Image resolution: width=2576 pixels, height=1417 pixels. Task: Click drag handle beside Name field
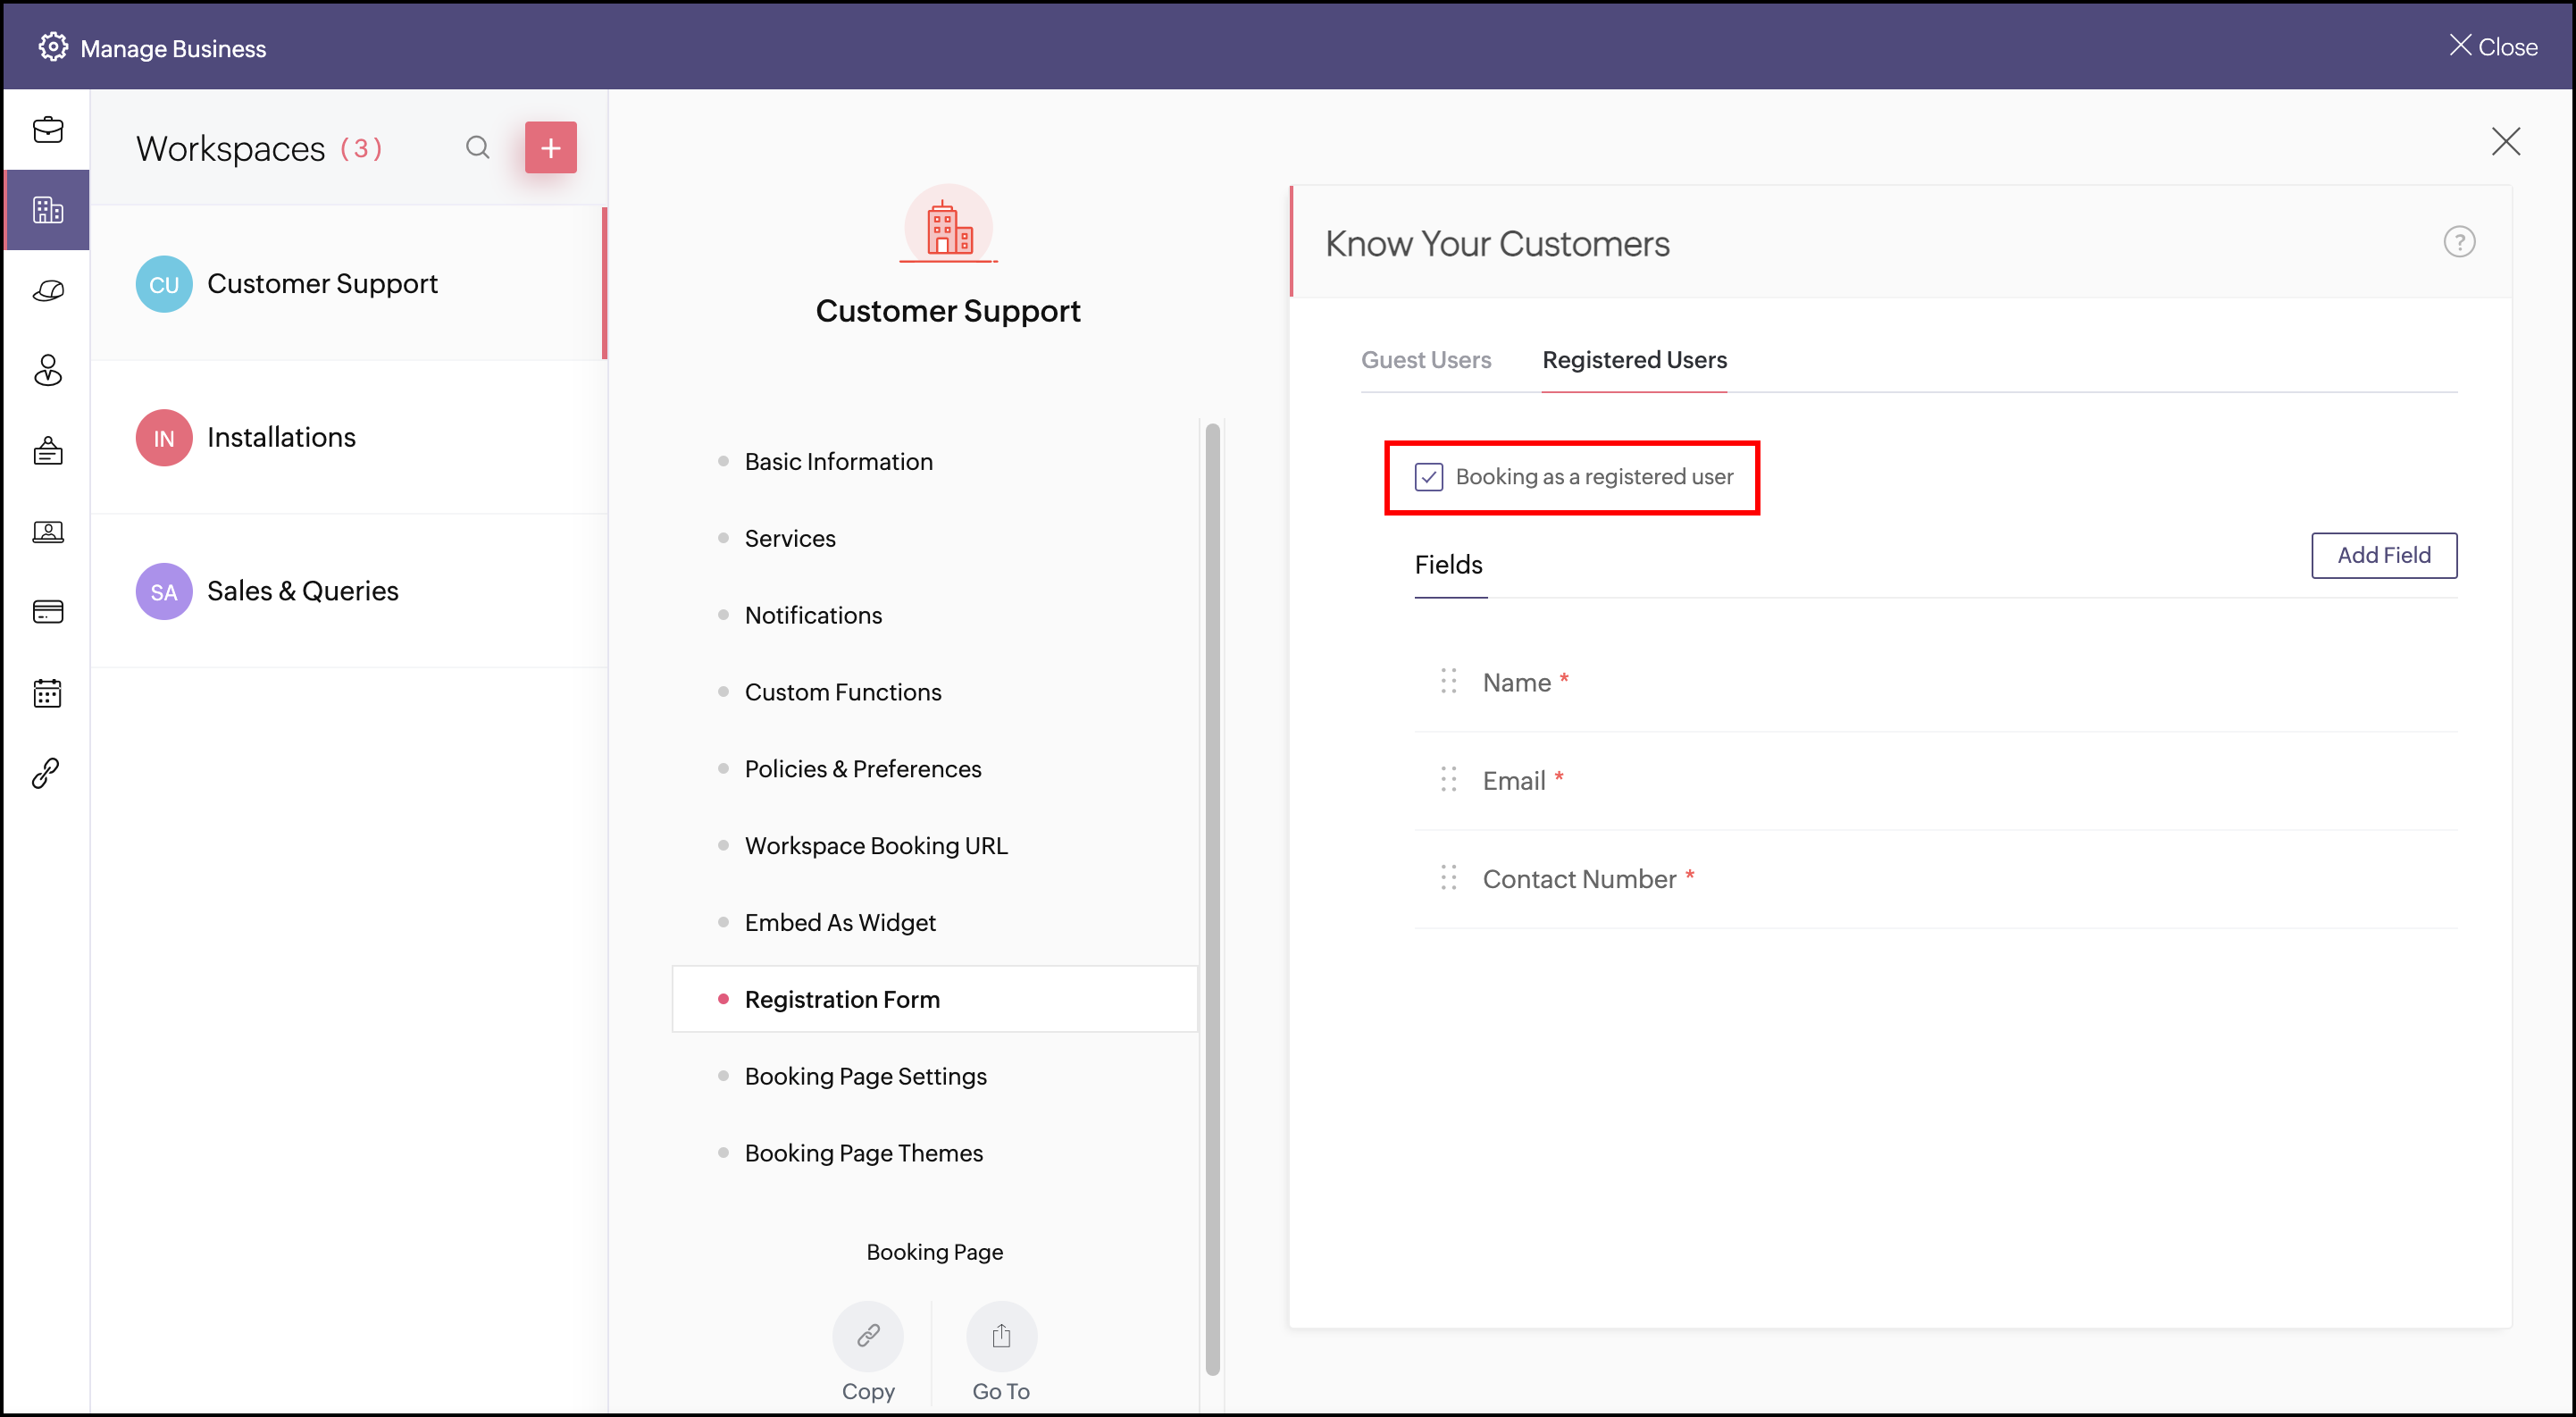tap(1448, 682)
